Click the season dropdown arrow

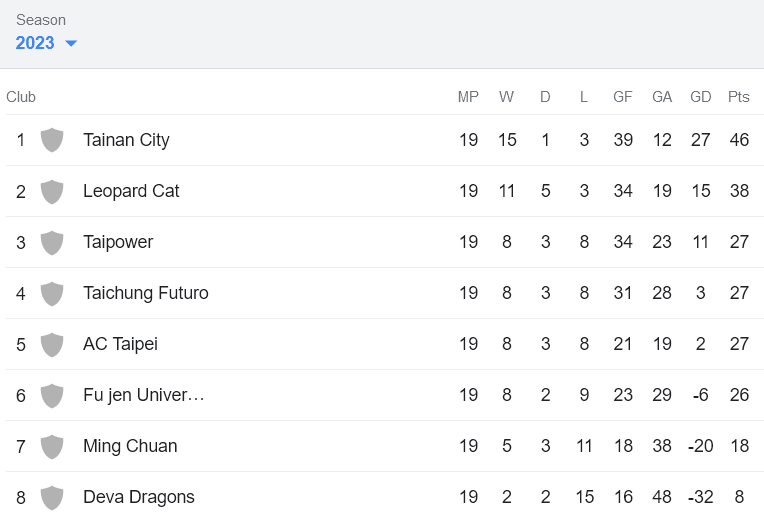[x=71, y=43]
